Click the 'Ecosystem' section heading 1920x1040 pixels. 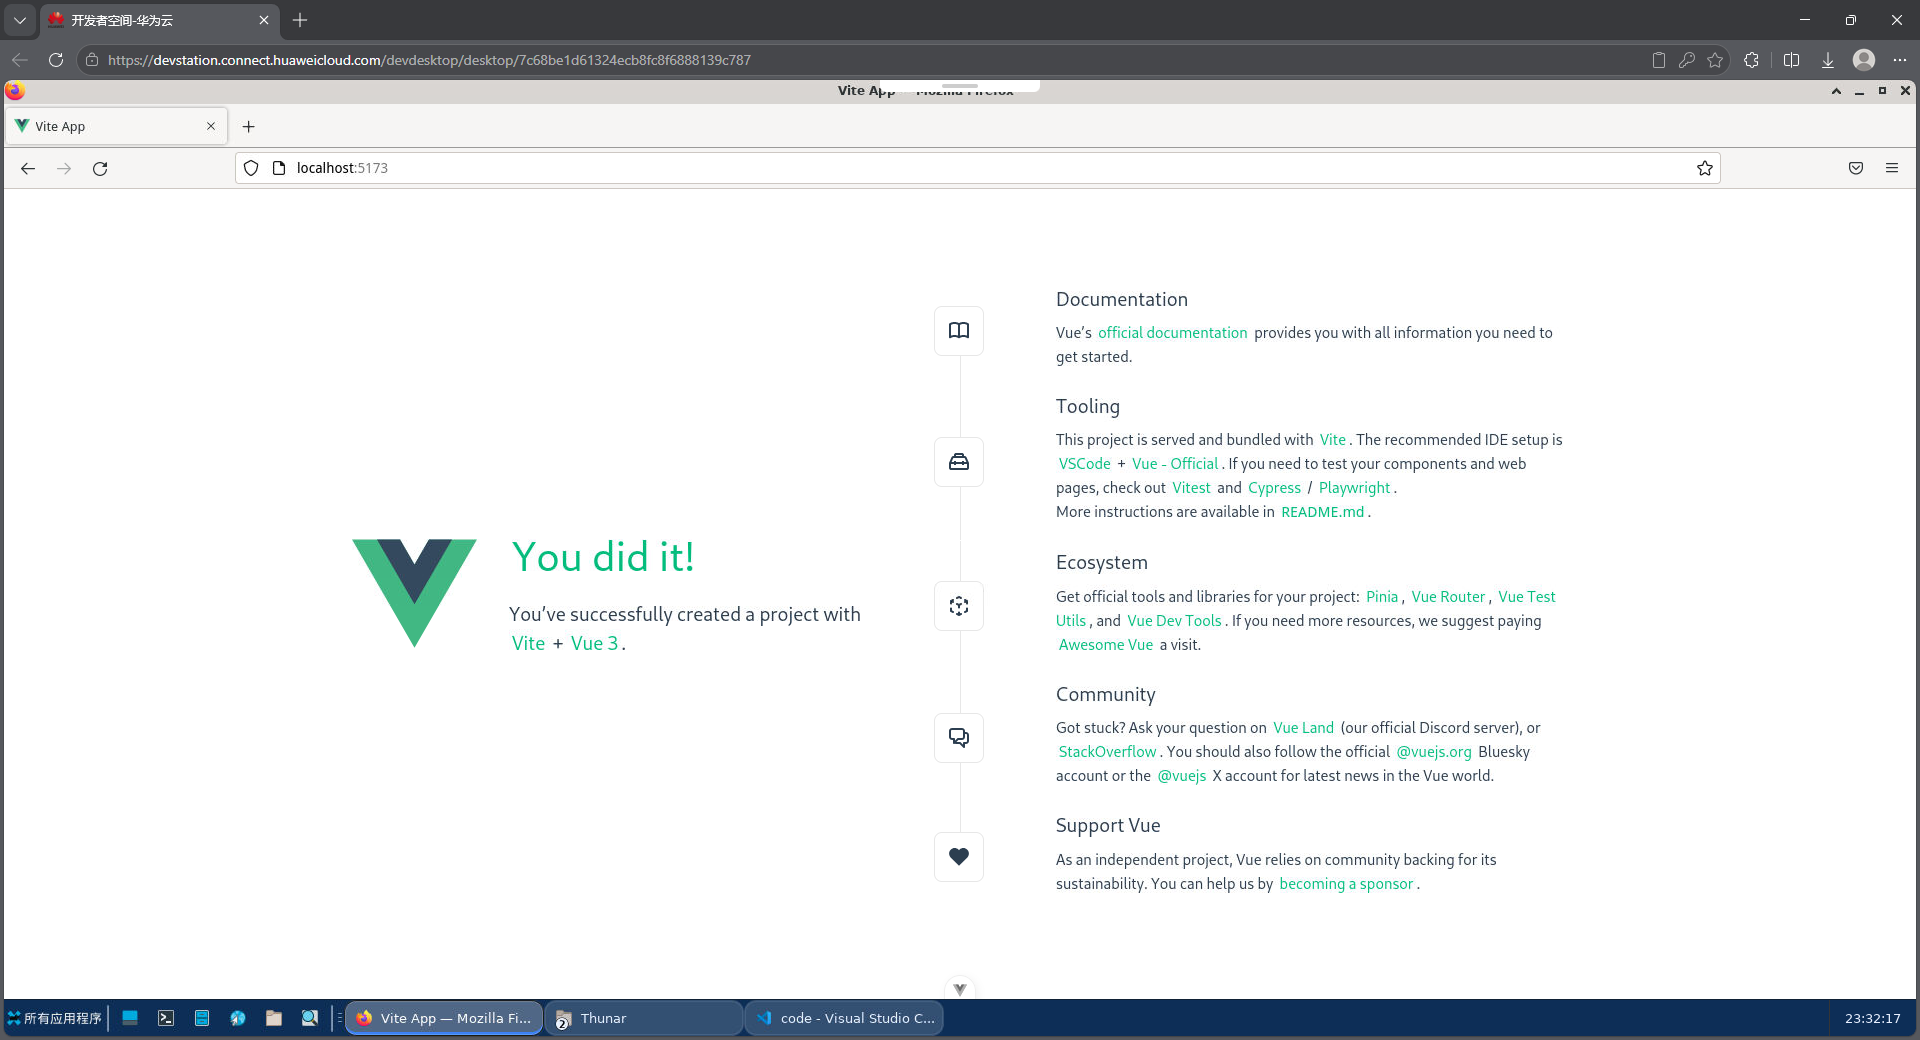1101,563
